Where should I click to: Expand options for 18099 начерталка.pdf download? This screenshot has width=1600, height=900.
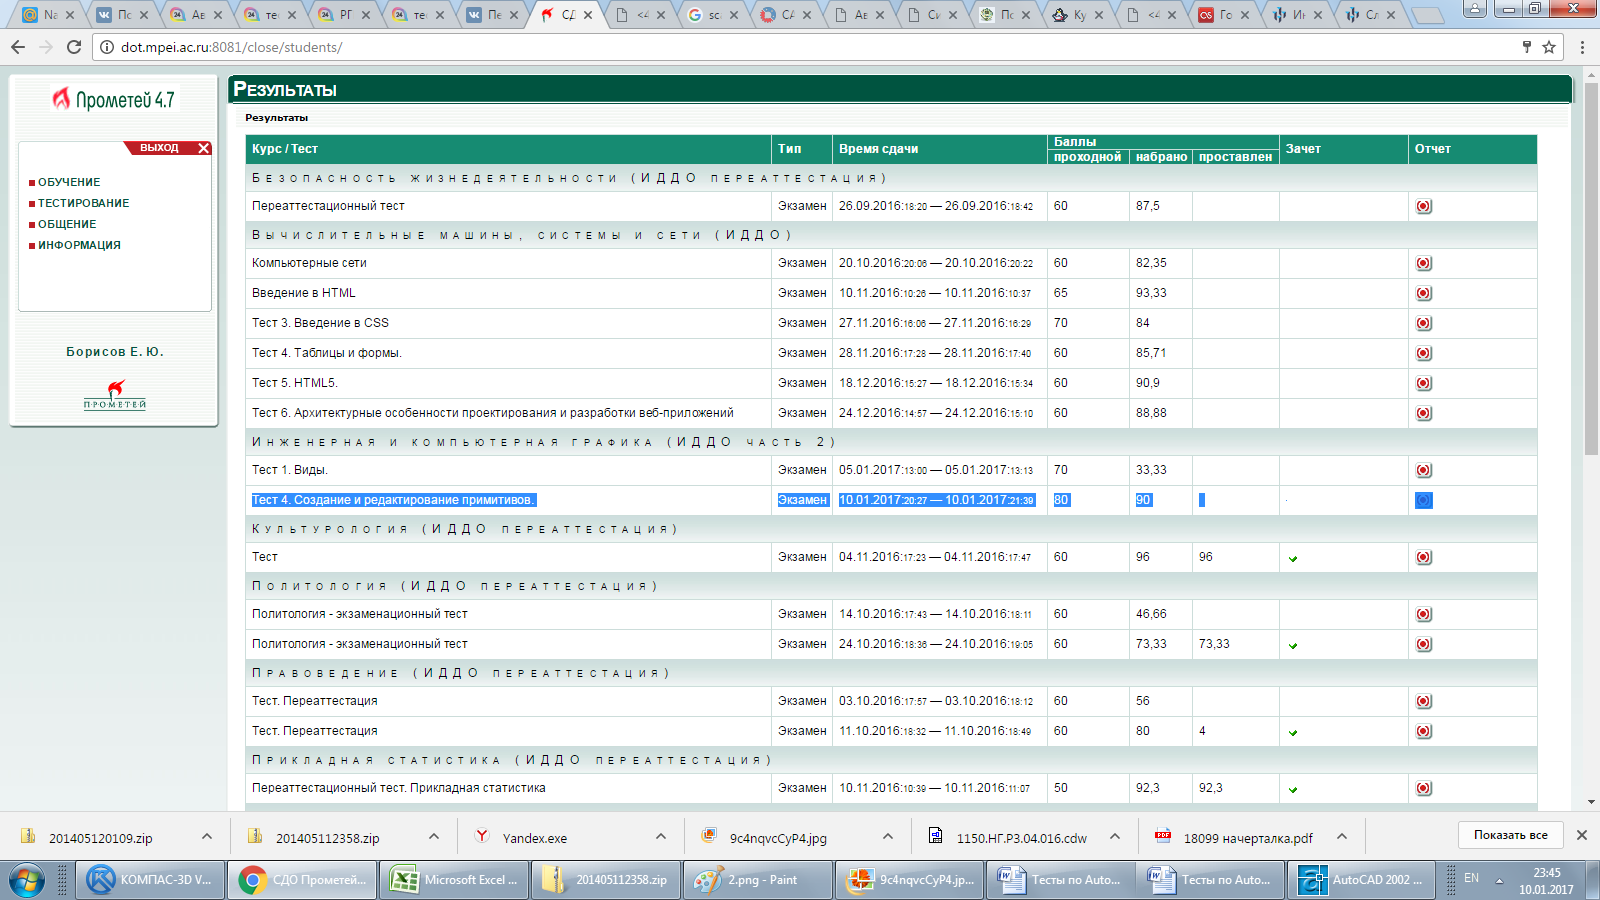tap(1342, 837)
